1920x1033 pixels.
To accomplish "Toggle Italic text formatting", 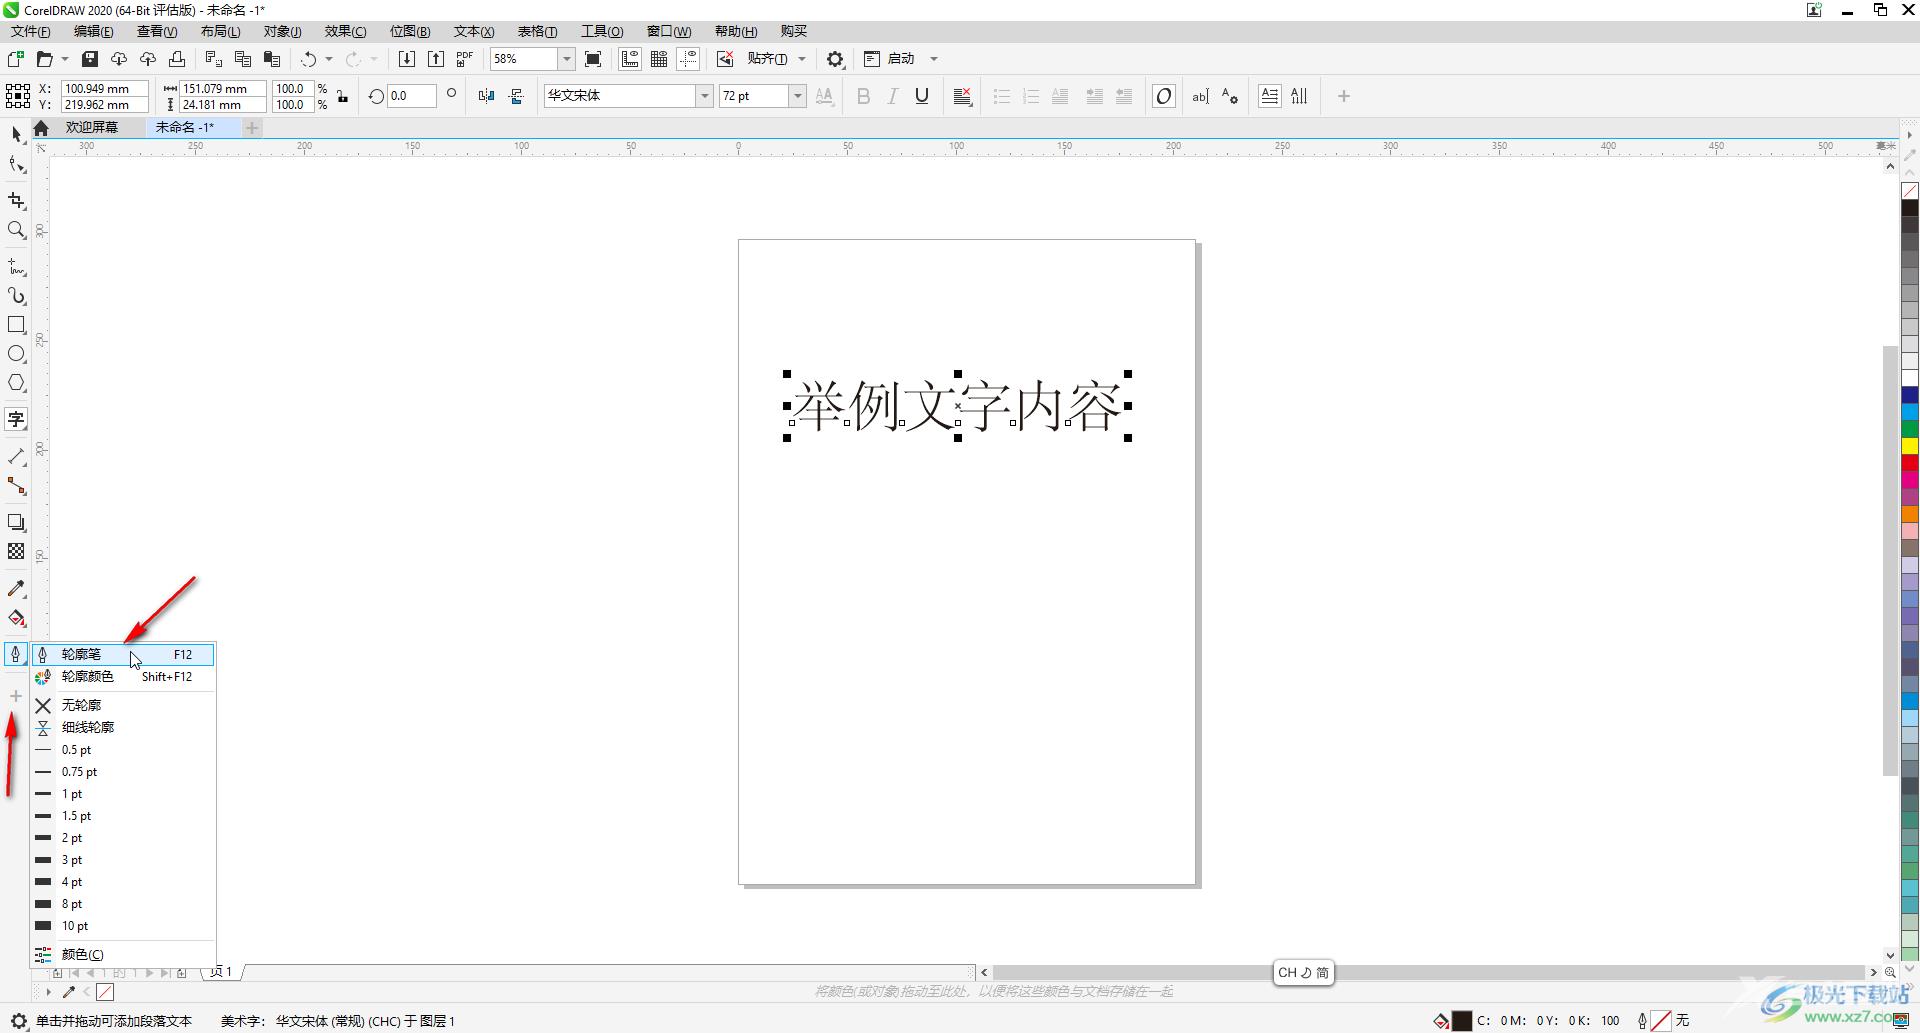I will point(893,96).
